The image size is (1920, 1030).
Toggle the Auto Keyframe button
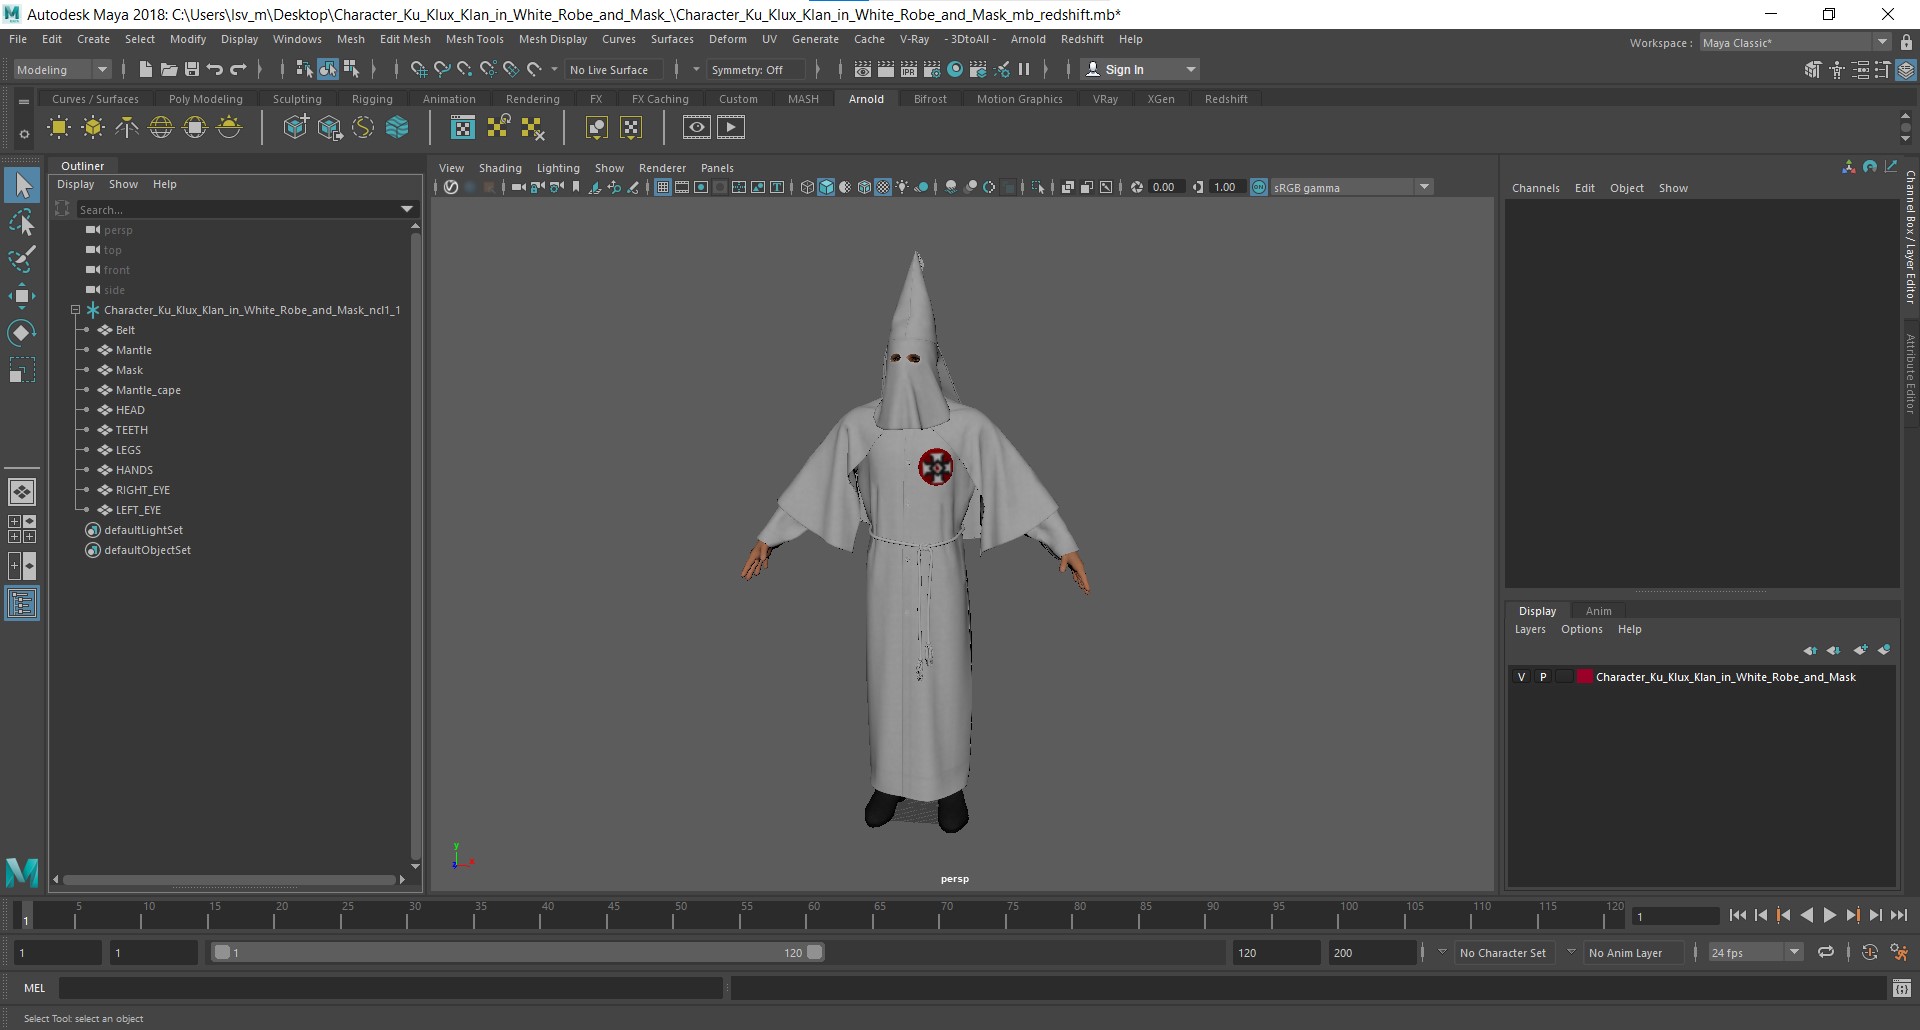pyautogui.click(x=1870, y=953)
